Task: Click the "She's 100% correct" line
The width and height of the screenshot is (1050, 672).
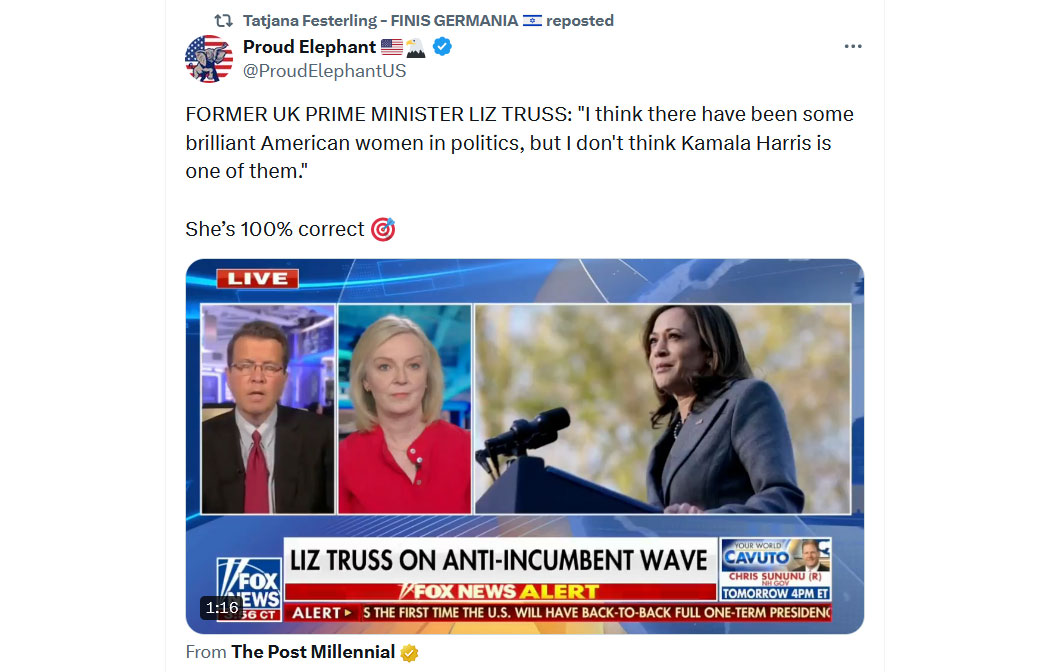Action: point(275,229)
